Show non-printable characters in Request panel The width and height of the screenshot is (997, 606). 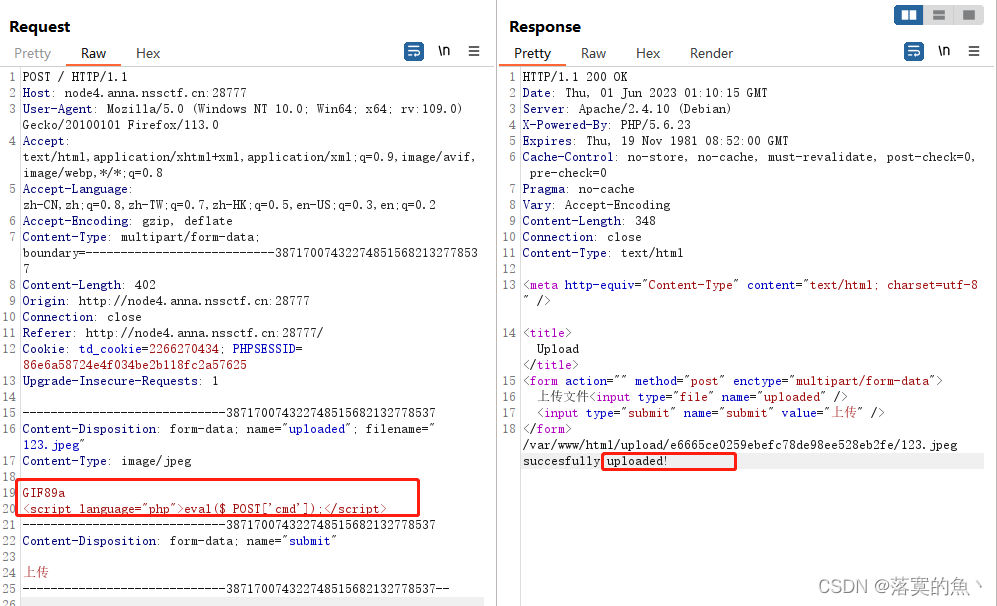444,51
